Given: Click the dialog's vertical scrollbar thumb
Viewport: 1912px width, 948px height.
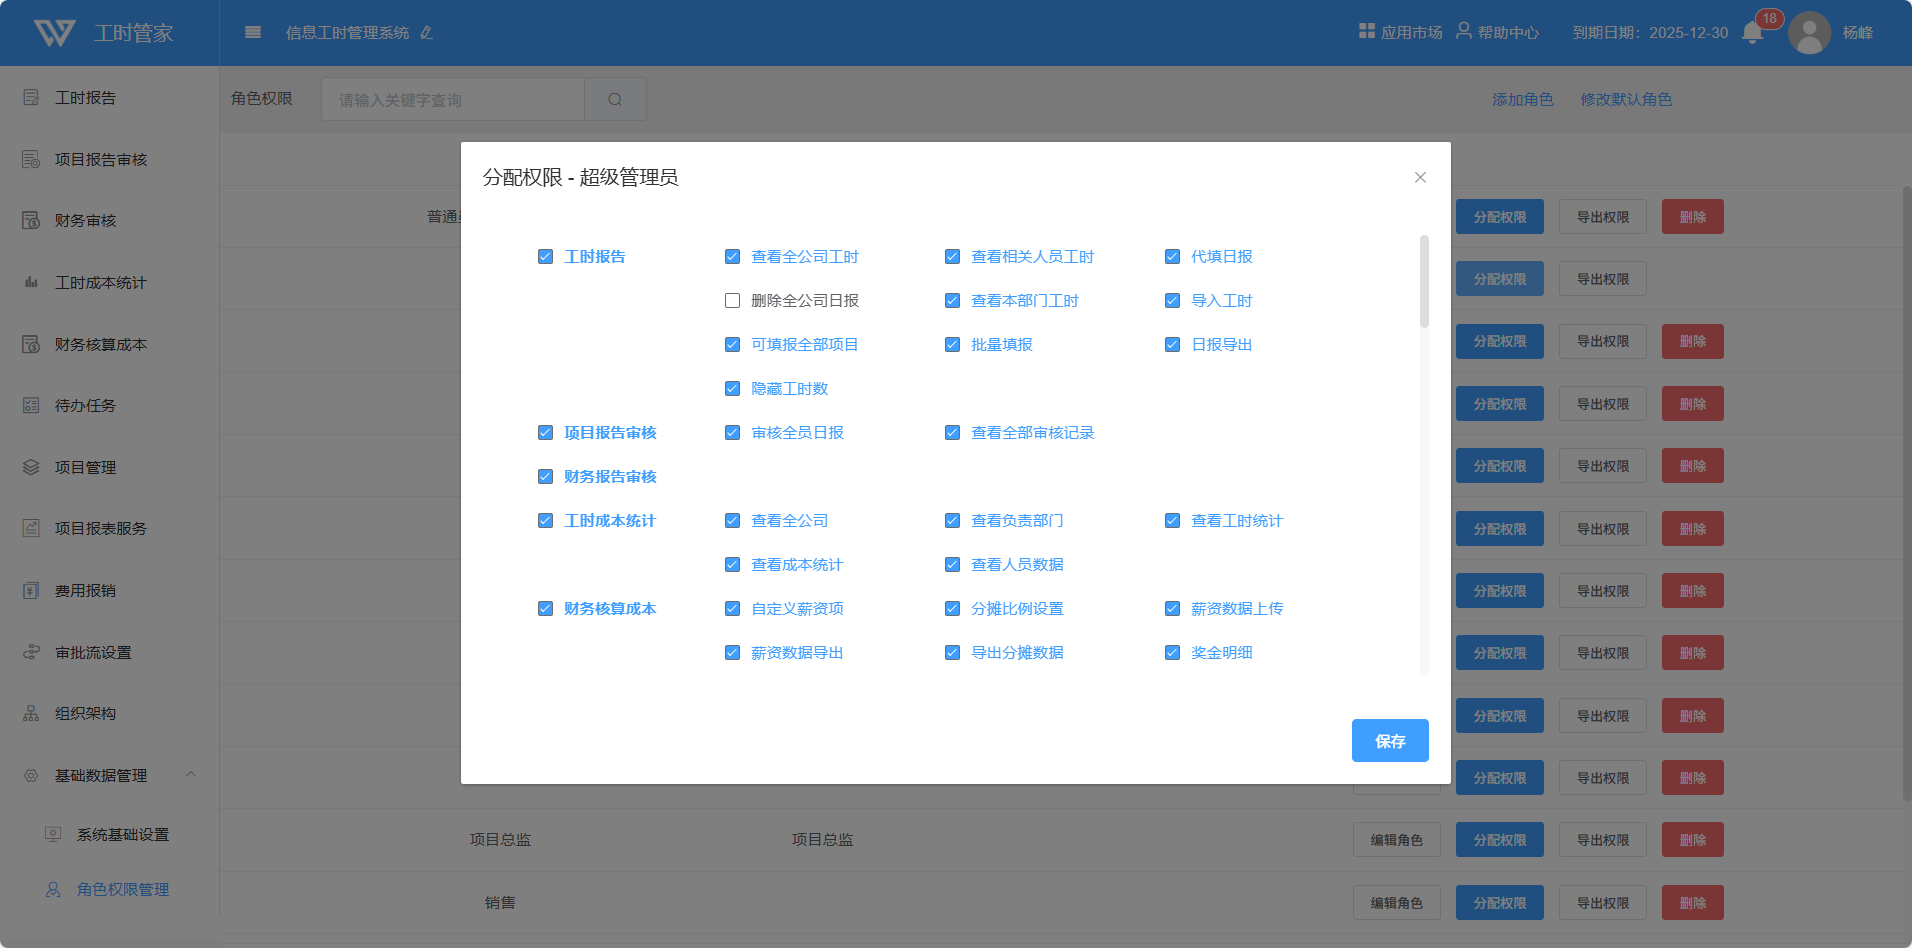Looking at the screenshot, I should [1424, 282].
